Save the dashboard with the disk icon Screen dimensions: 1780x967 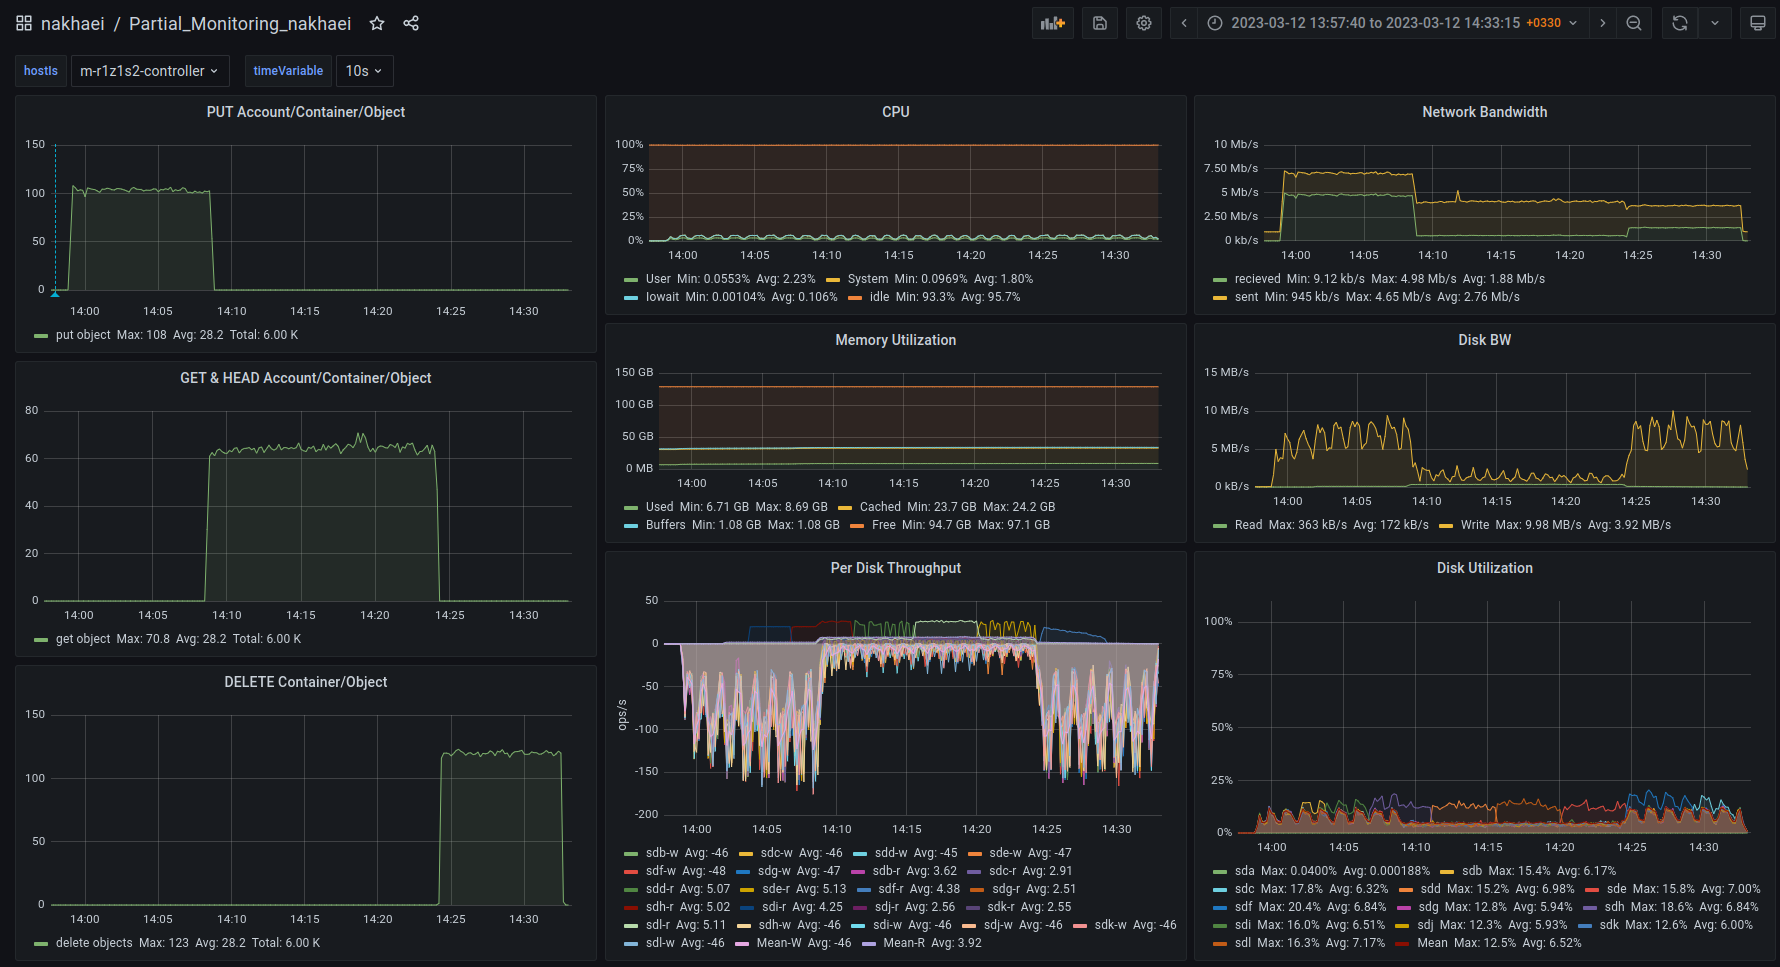click(1099, 23)
